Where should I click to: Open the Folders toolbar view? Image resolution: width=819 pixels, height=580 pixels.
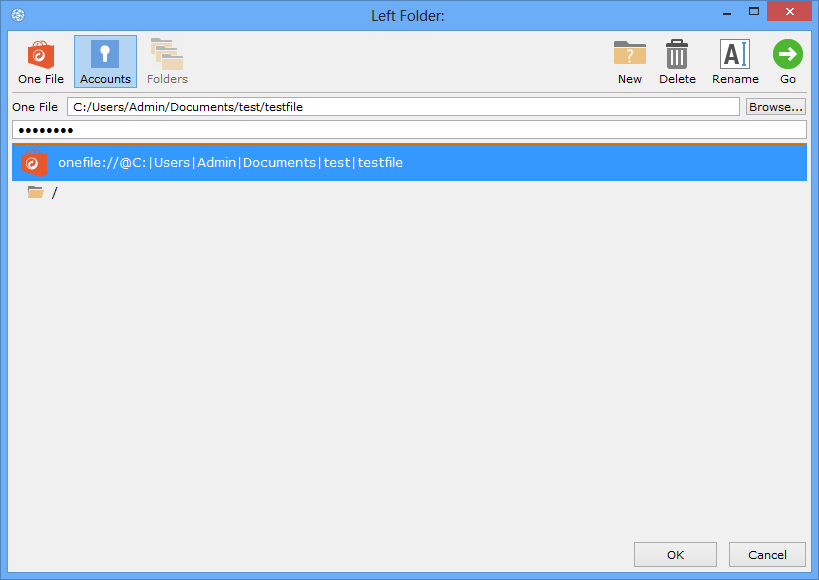tap(167, 62)
